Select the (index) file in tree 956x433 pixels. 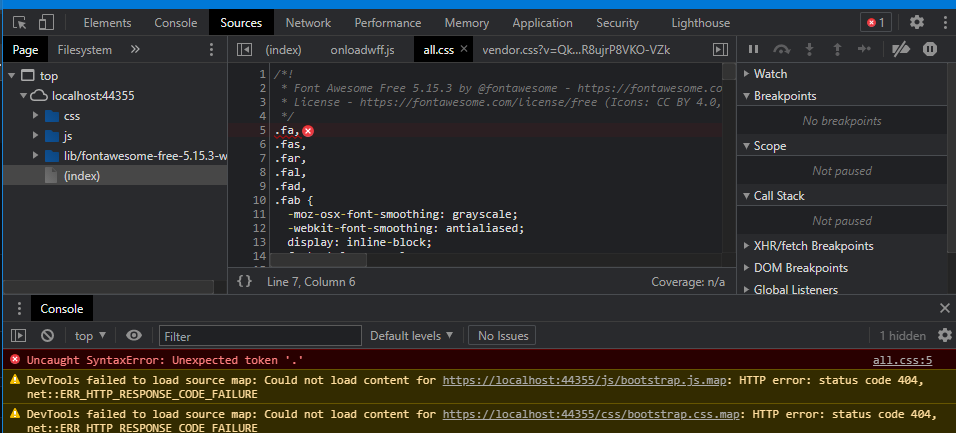coord(115,176)
